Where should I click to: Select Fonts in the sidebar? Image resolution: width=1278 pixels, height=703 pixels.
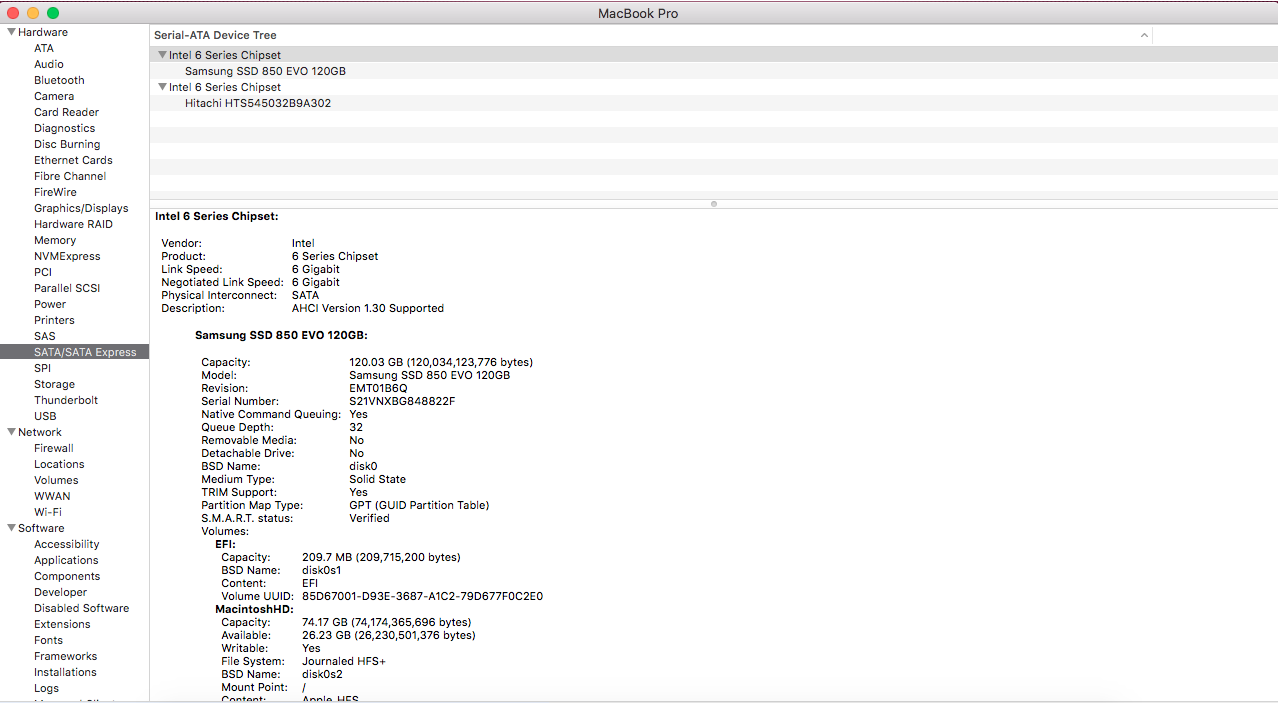pos(48,640)
